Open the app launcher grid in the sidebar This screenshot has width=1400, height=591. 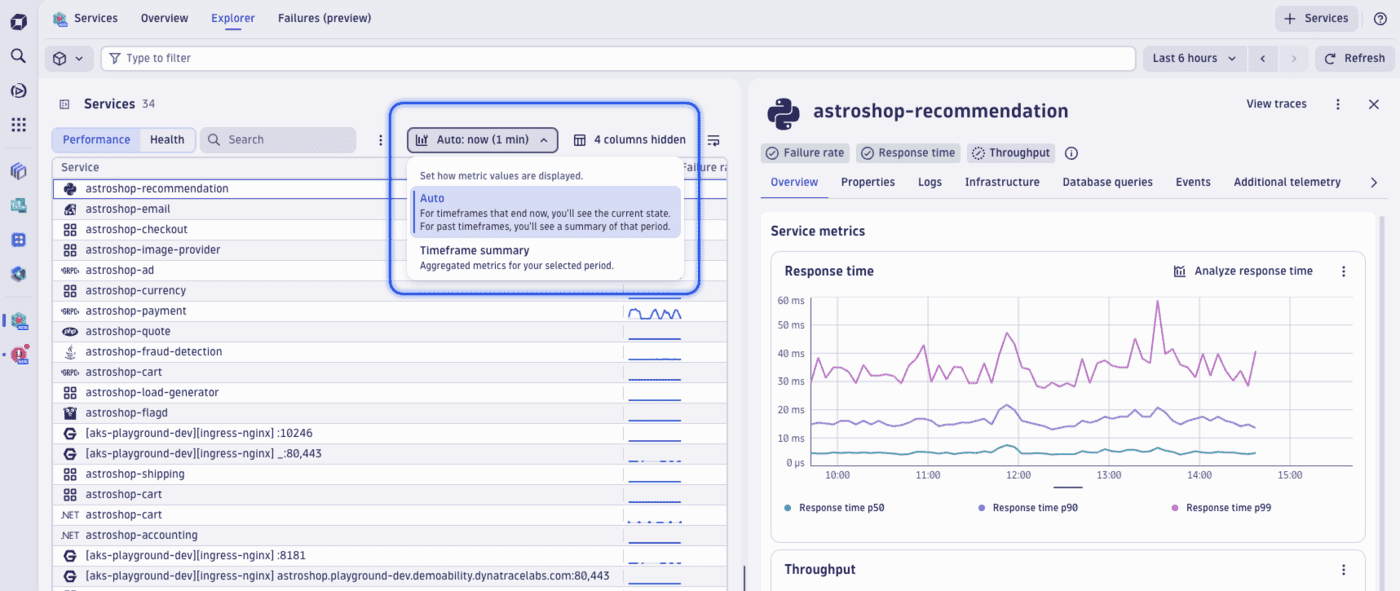coord(18,124)
